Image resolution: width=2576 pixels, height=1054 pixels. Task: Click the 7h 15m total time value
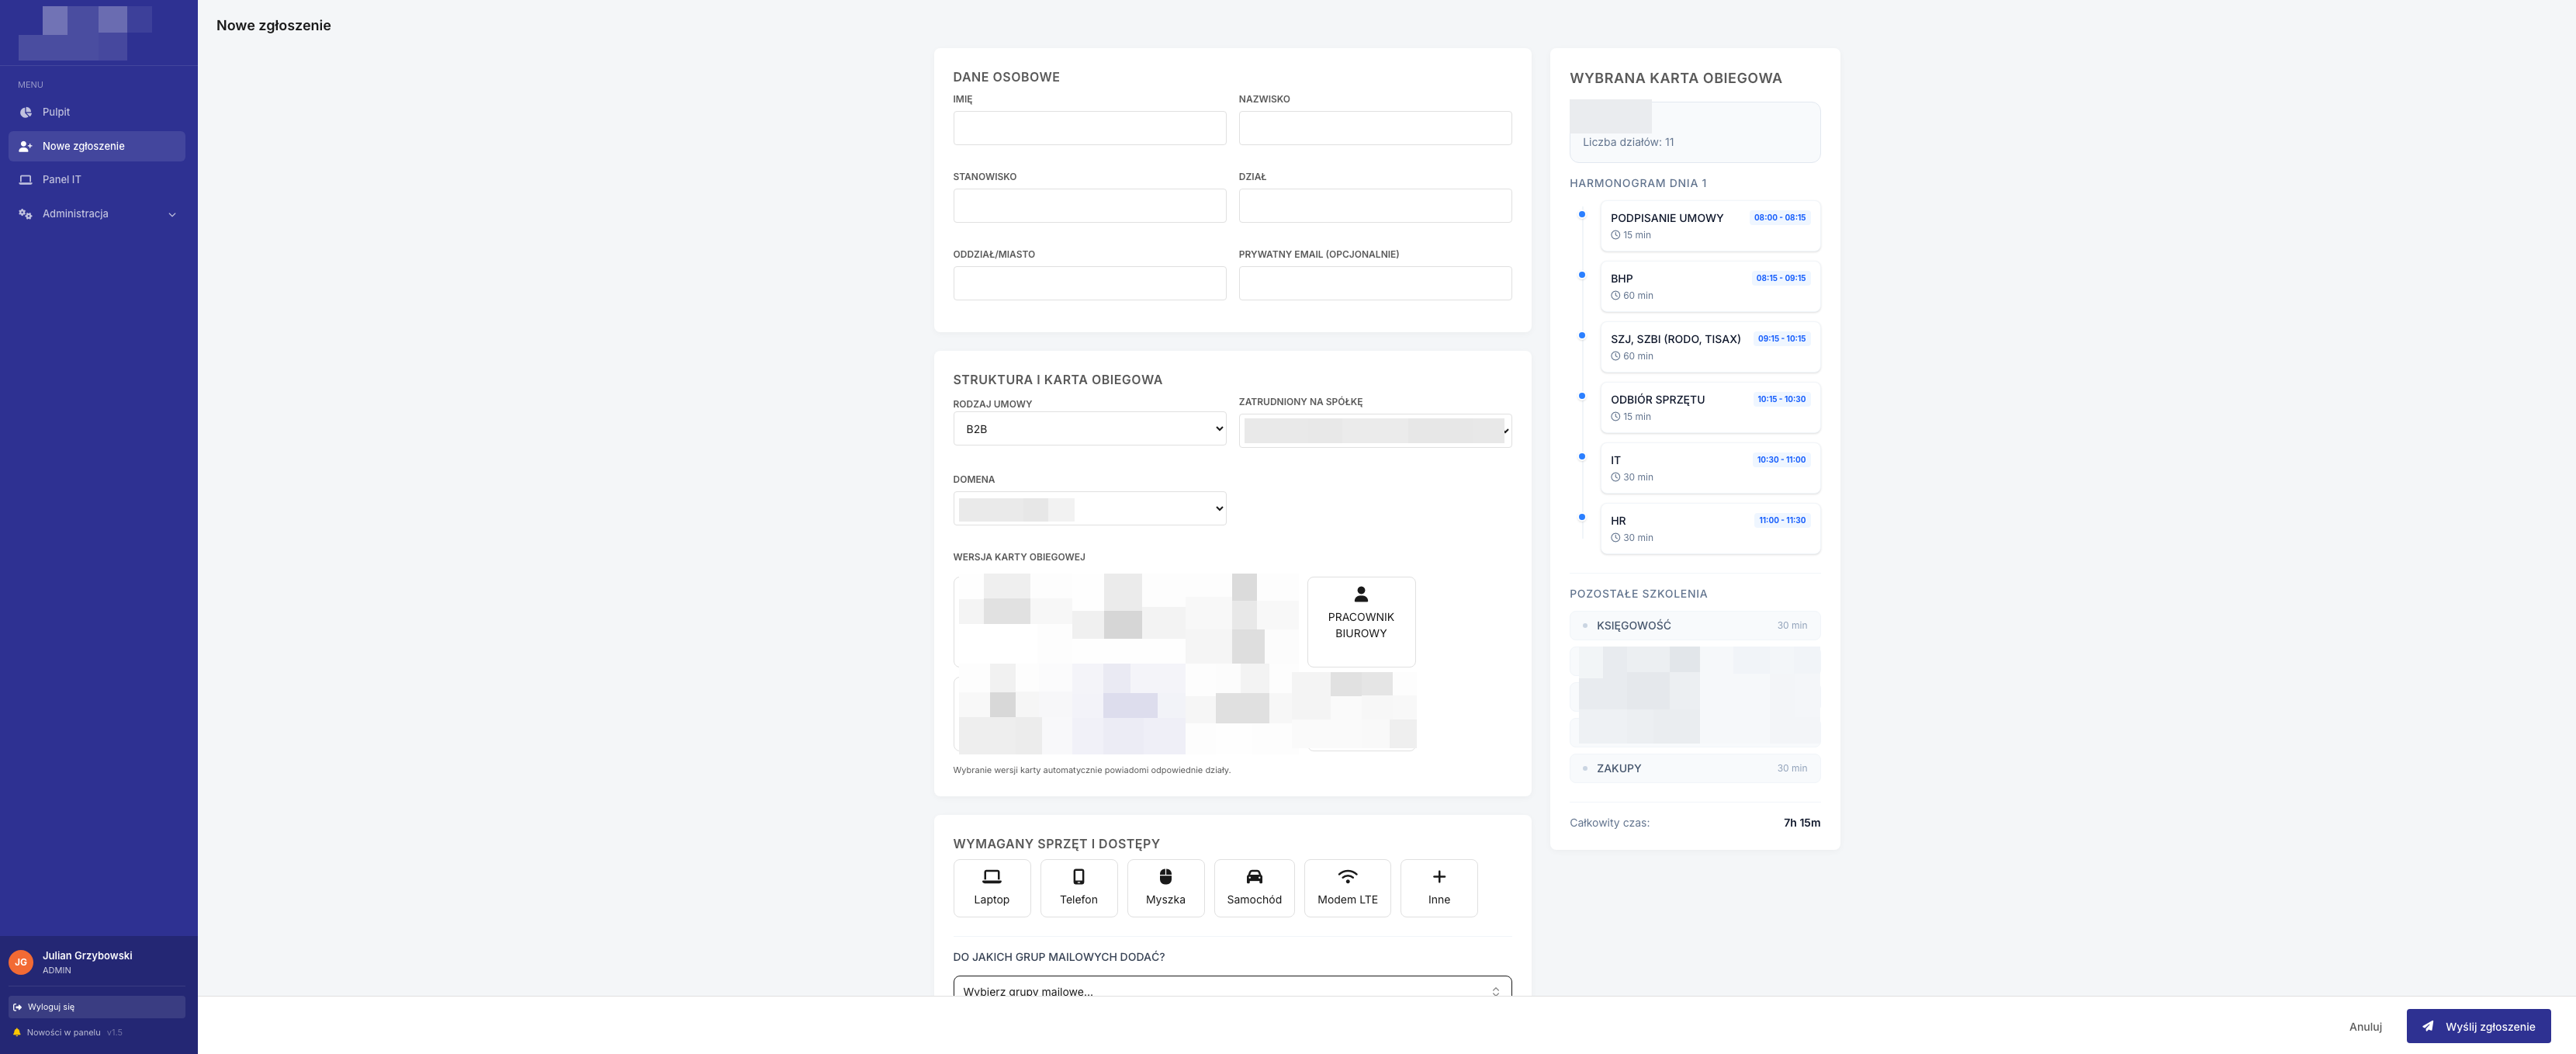tap(1802, 823)
